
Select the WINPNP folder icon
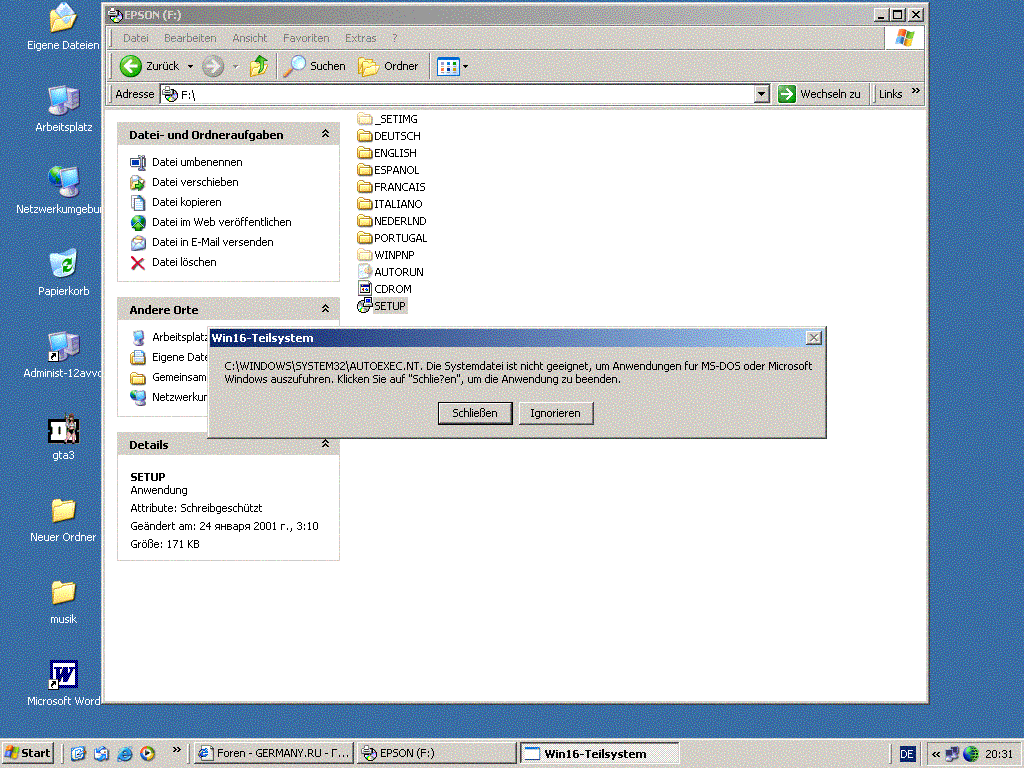[364, 255]
